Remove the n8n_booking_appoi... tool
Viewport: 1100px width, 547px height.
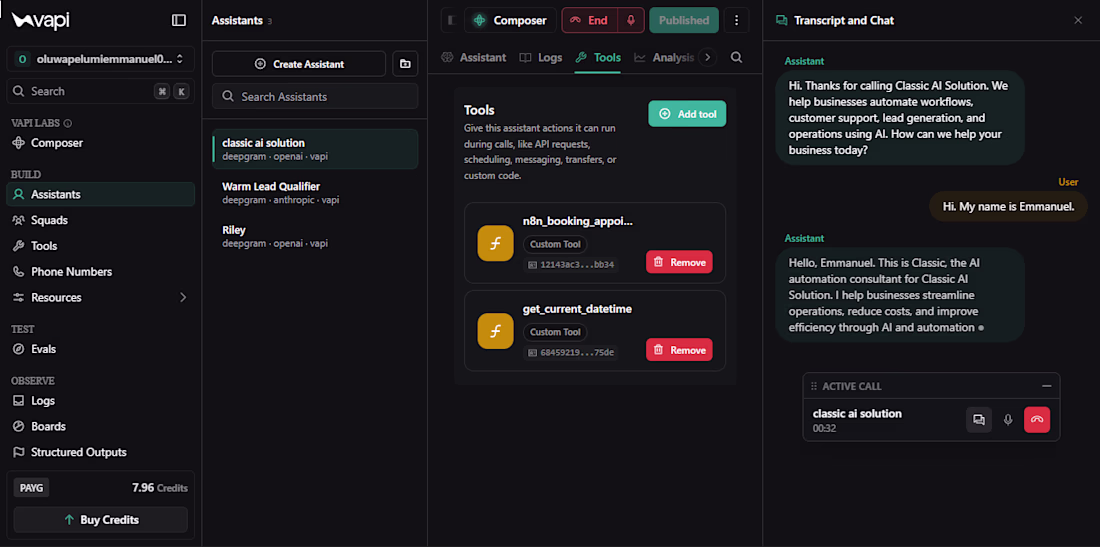(679, 262)
